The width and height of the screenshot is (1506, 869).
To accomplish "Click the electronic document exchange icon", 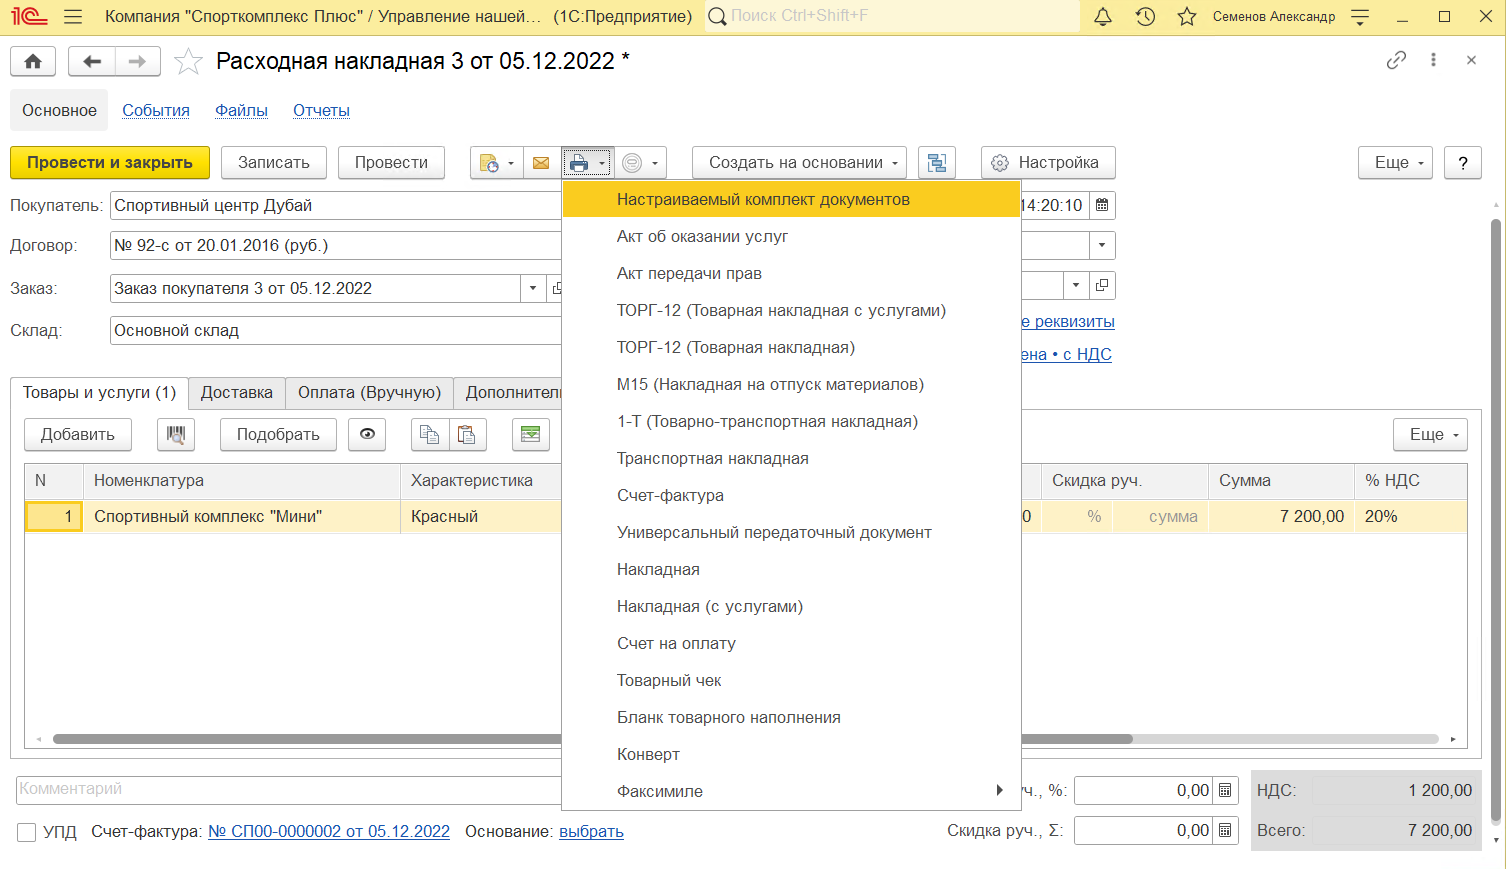I will pos(632,163).
